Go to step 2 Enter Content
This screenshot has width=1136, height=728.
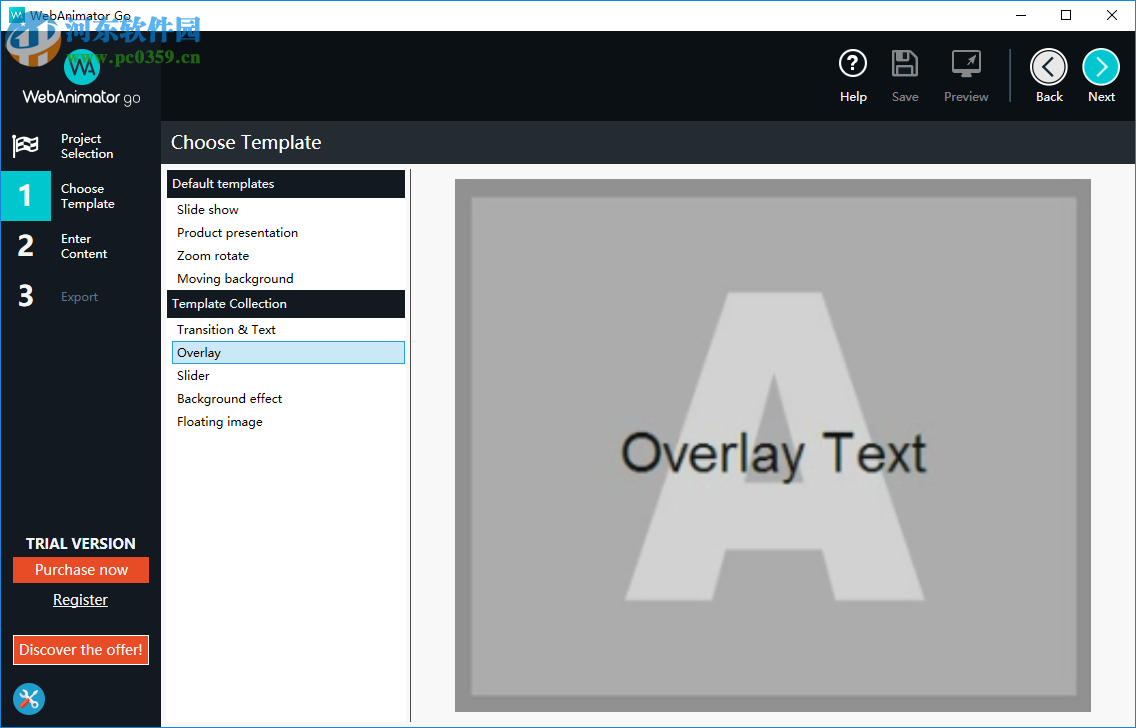pyautogui.click(x=80, y=246)
